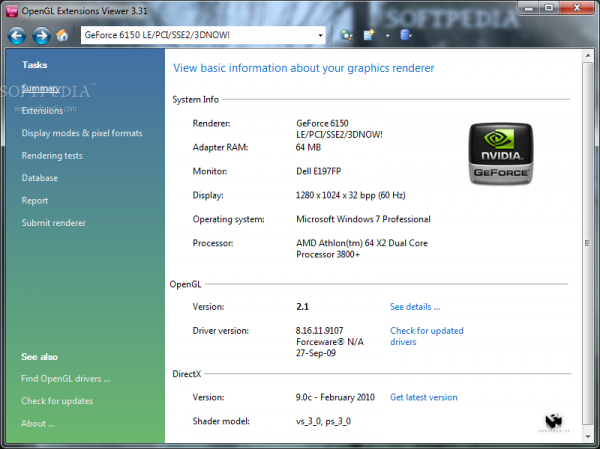Click the OpenGL Extensions Viewer title icon
Viewport: 600px width, 449px height.
pyautogui.click(x=13, y=11)
